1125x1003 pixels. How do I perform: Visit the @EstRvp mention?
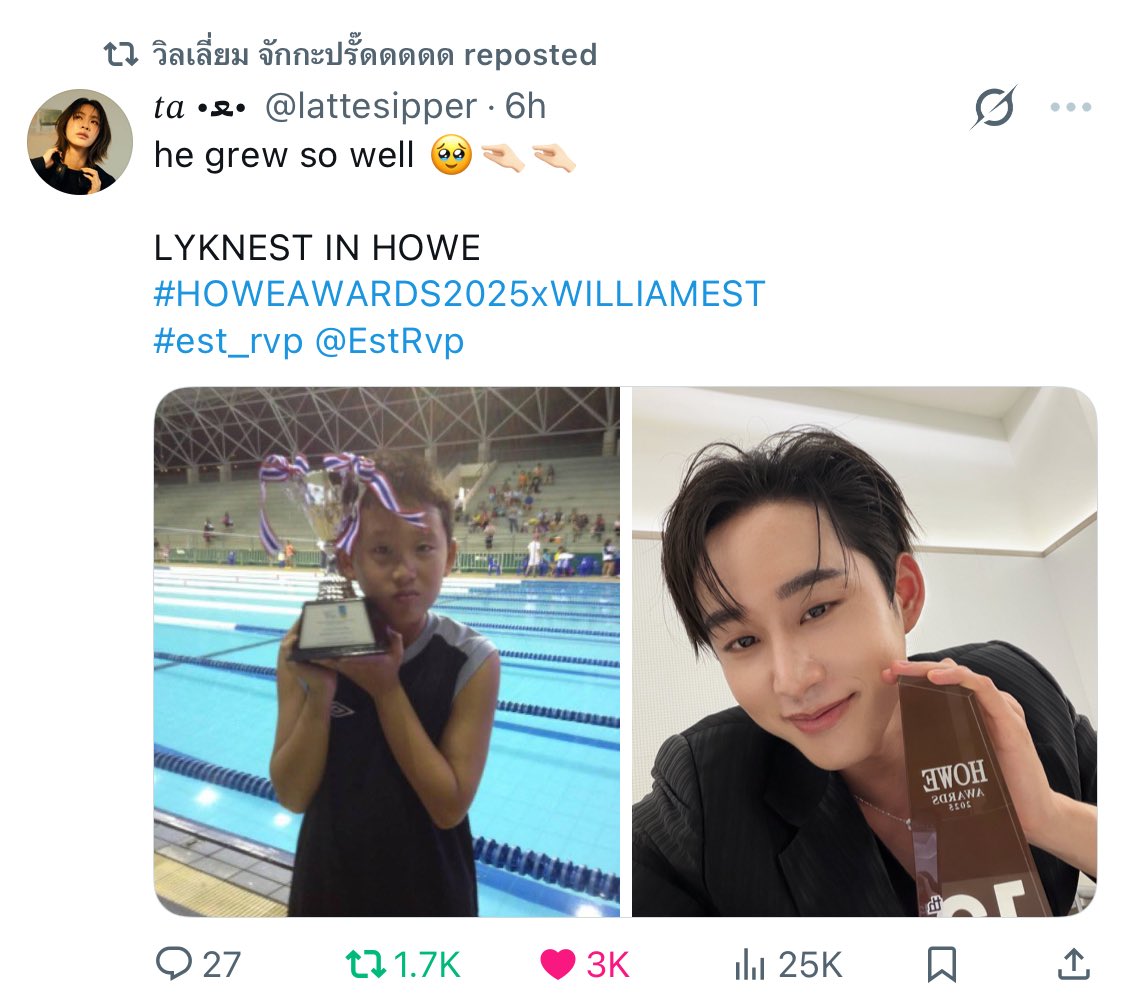[390, 342]
